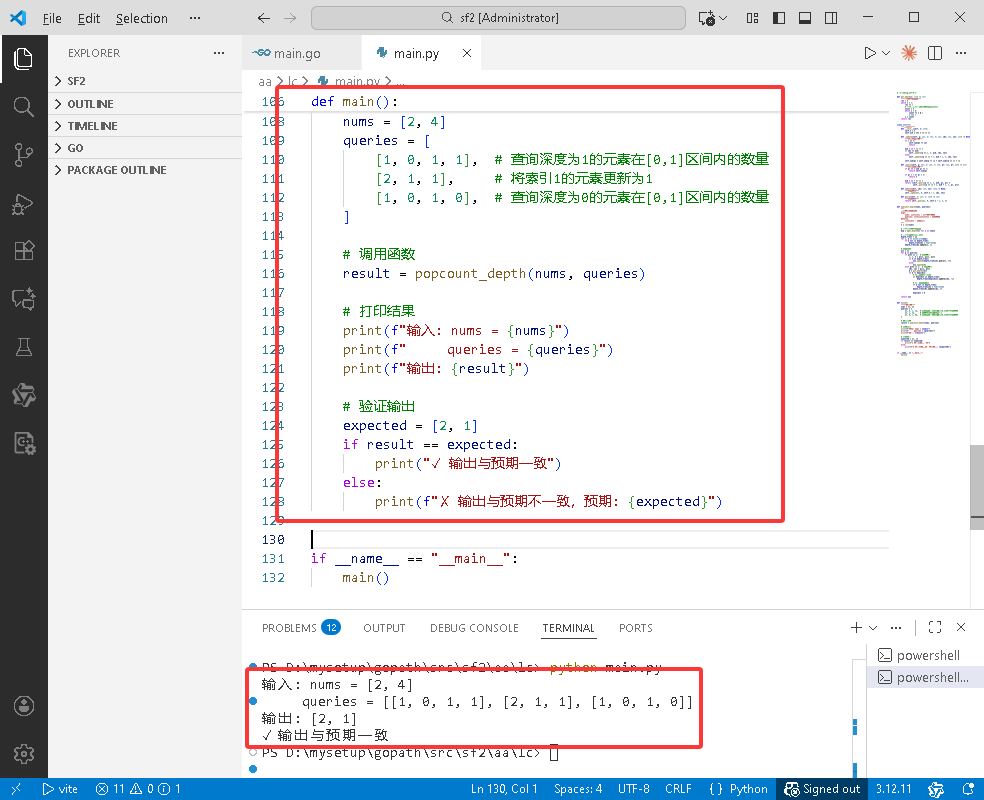Image resolution: width=984 pixels, height=800 pixels.
Task: Expand the PACKAGE OUTLINE section
Action: pyautogui.click(x=145, y=170)
